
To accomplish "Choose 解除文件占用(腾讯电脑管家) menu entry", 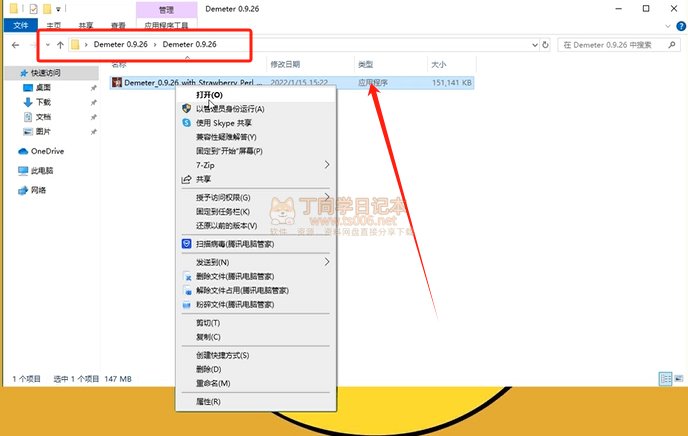I will (256, 290).
